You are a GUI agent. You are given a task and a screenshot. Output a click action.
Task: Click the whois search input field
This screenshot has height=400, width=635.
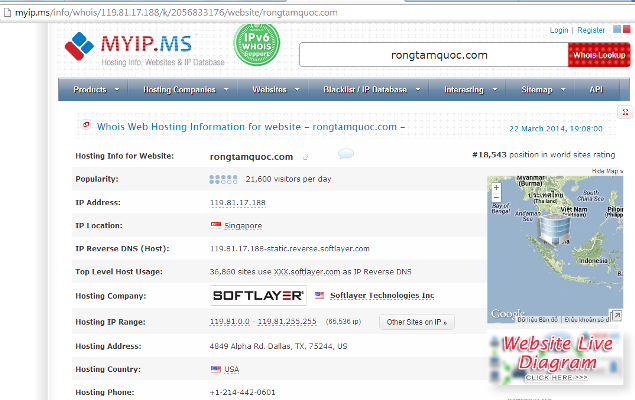click(x=432, y=55)
